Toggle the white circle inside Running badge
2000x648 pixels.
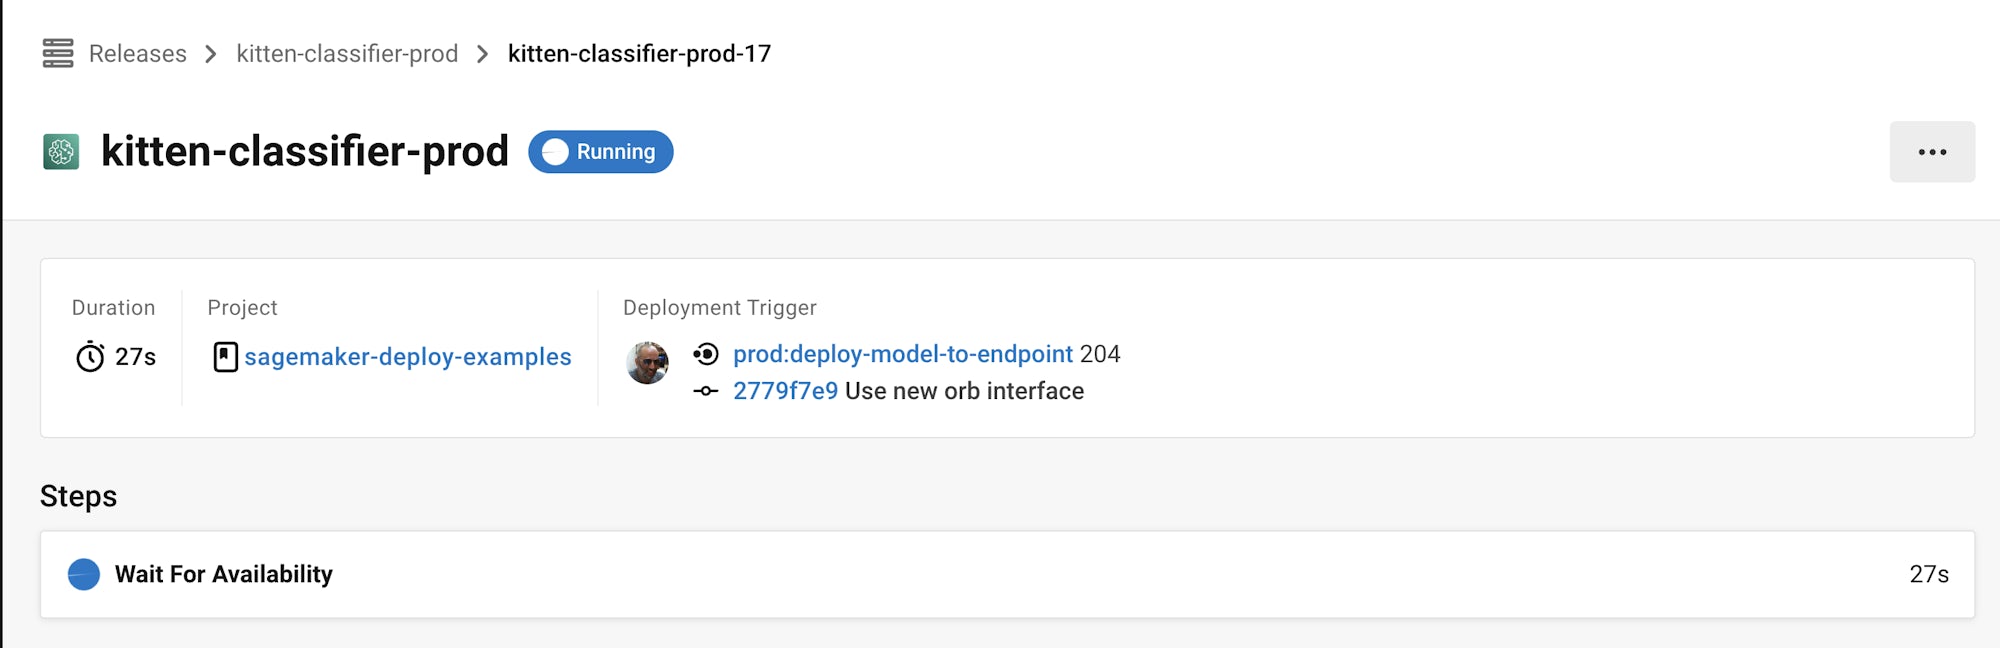(x=556, y=152)
